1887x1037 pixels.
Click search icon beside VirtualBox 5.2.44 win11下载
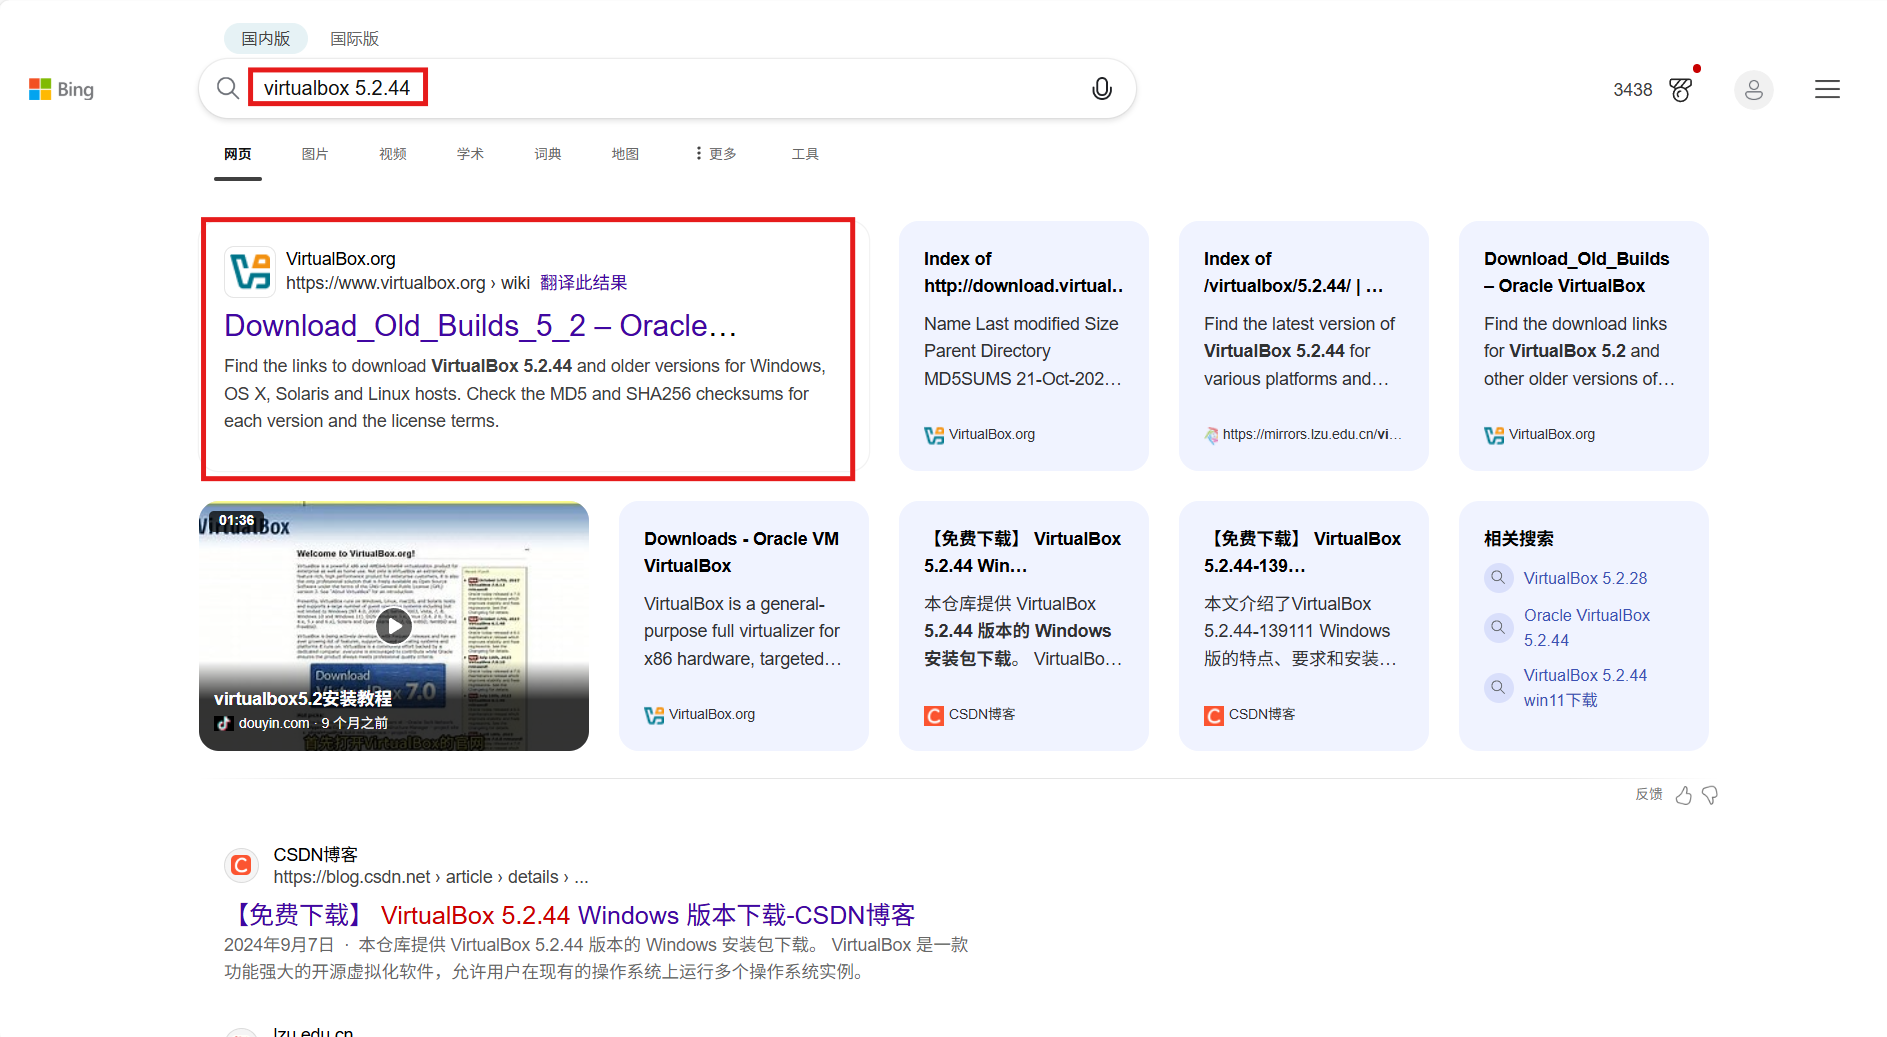pyautogui.click(x=1498, y=687)
